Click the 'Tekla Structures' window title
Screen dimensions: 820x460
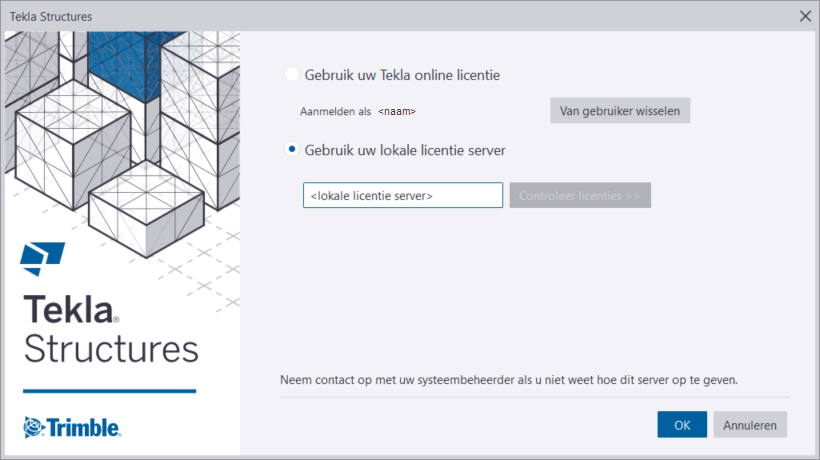tap(51, 17)
